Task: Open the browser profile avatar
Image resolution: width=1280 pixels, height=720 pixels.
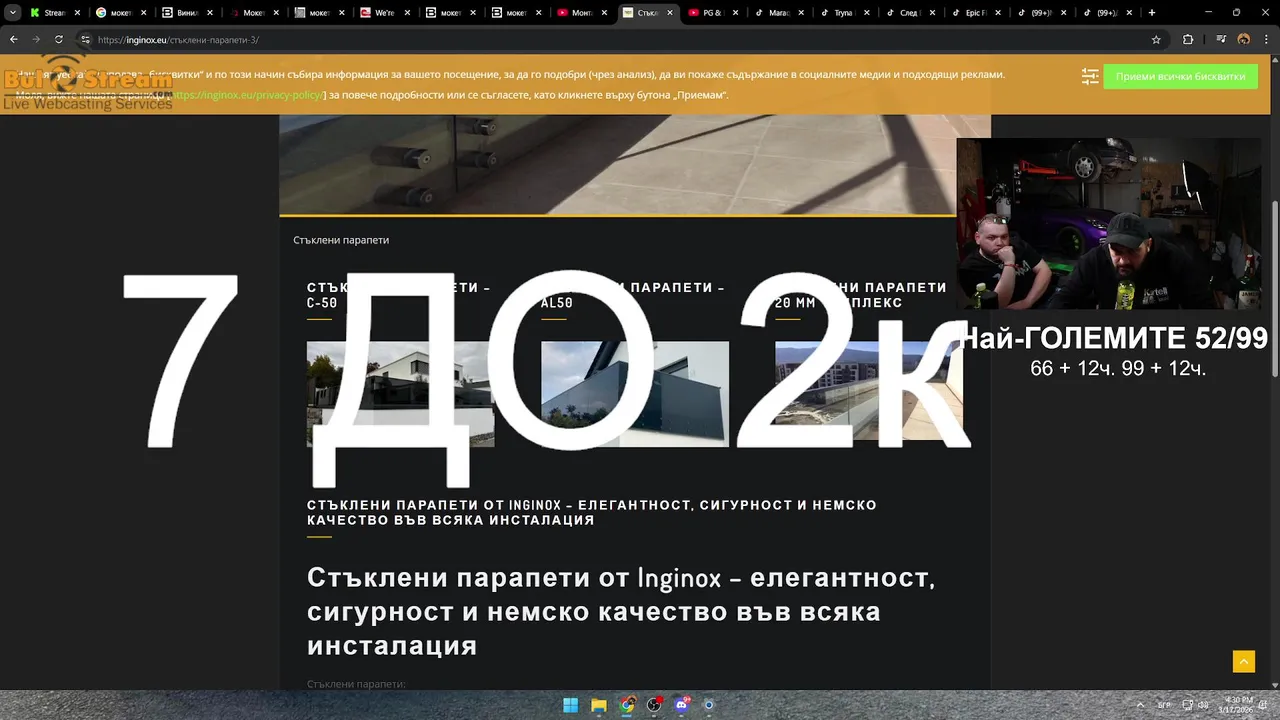Action: 1244,39
